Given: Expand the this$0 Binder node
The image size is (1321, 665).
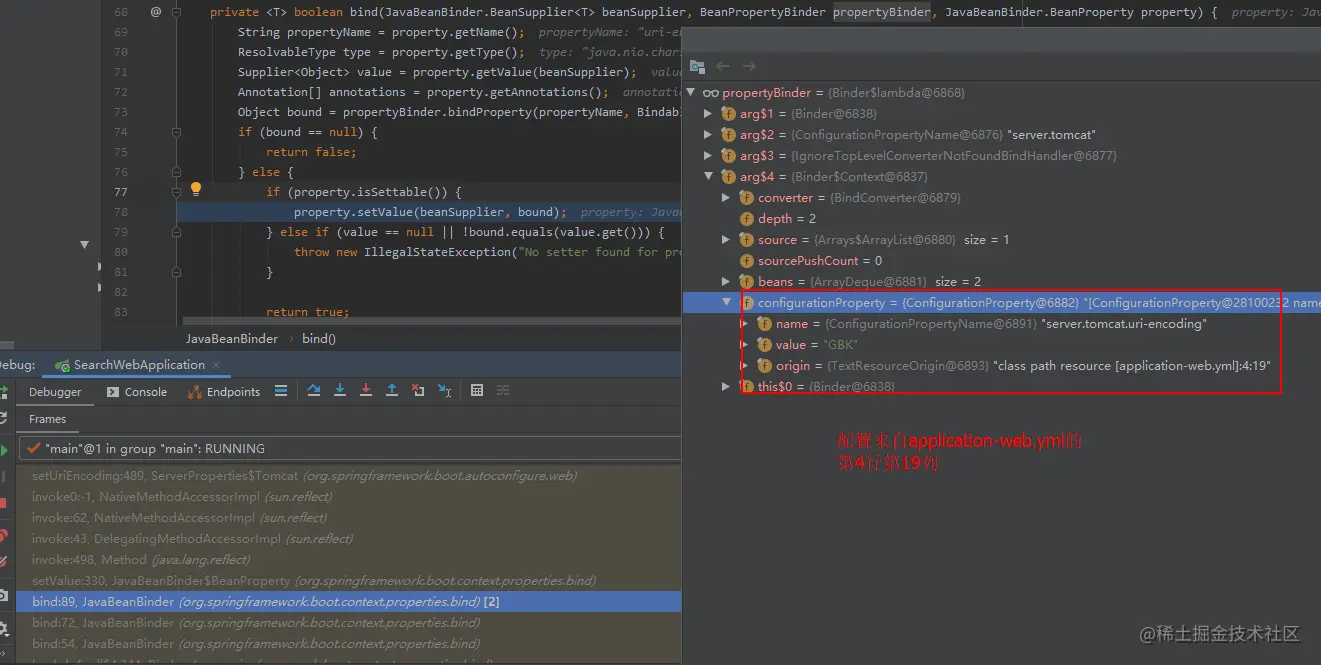Looking at the screenshot, I should pyautogui.click(x=726, y=387).
